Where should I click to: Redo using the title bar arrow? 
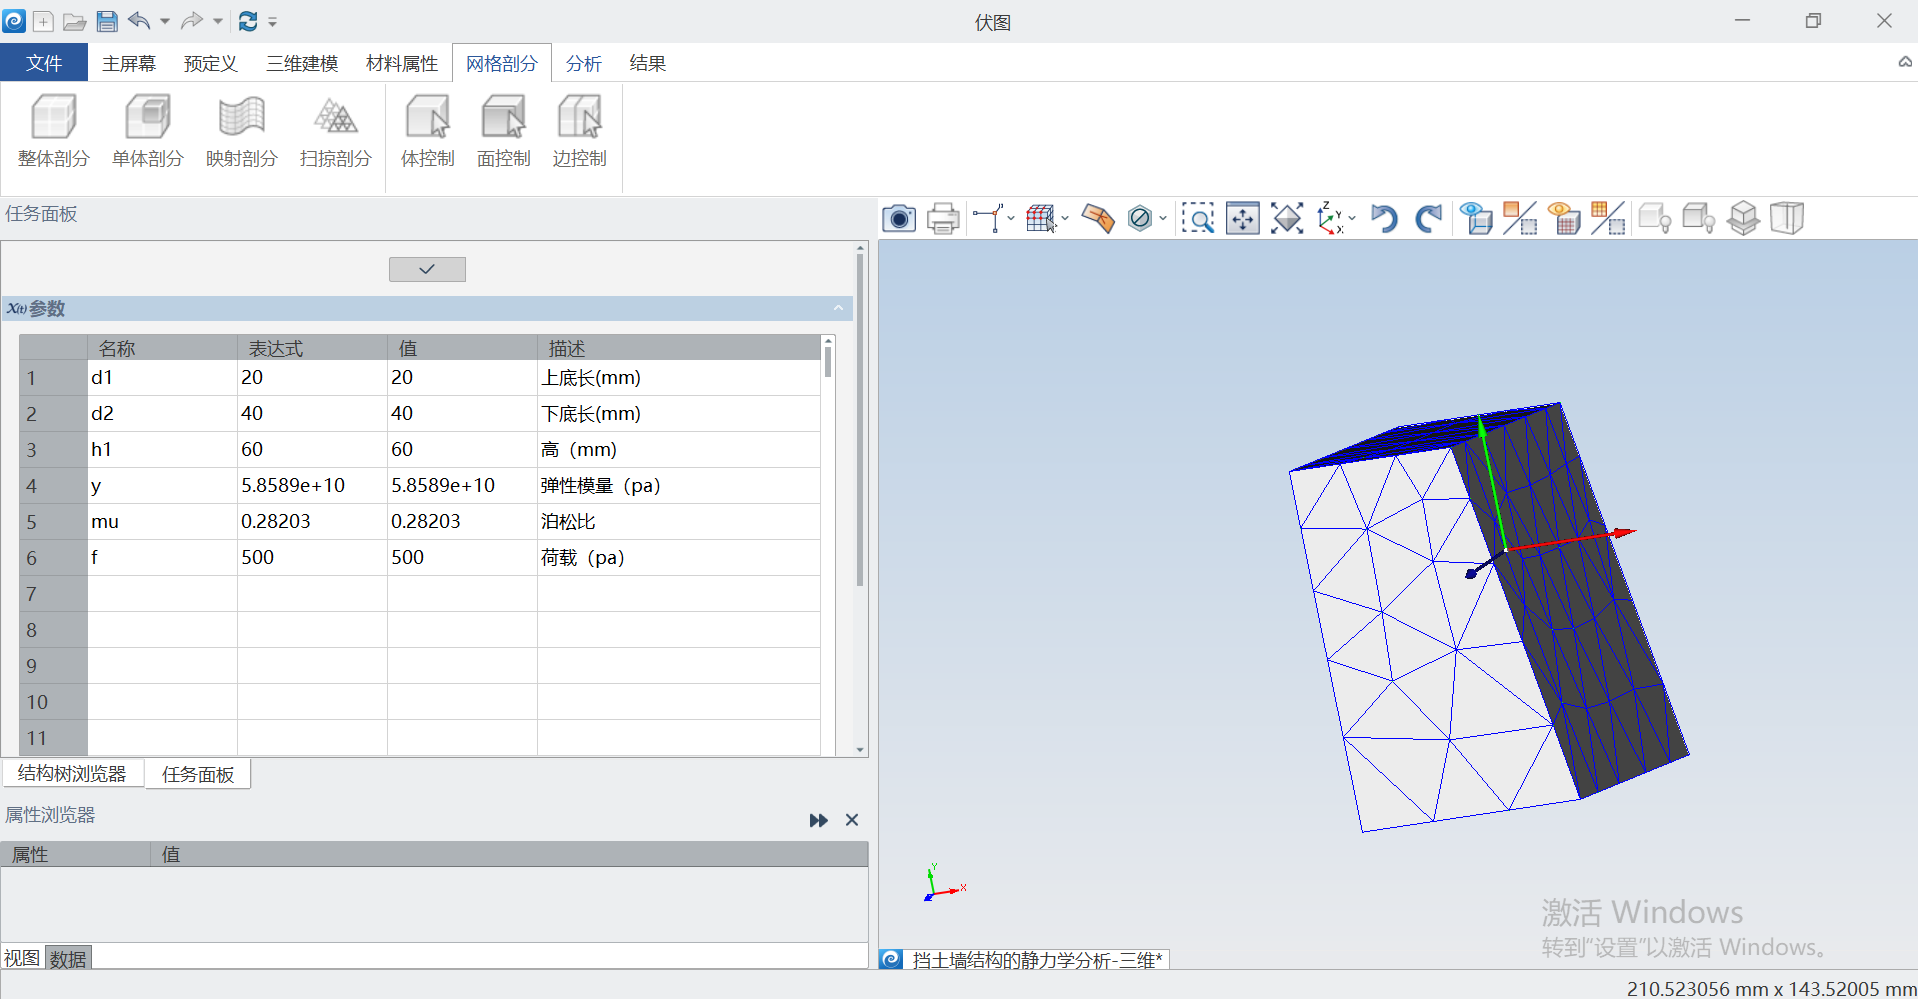coord(192,21)
